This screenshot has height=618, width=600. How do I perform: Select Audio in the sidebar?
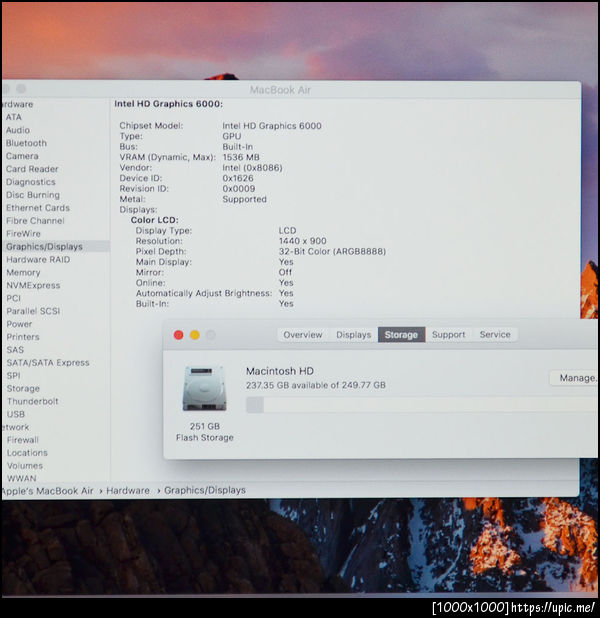(18, 130)
